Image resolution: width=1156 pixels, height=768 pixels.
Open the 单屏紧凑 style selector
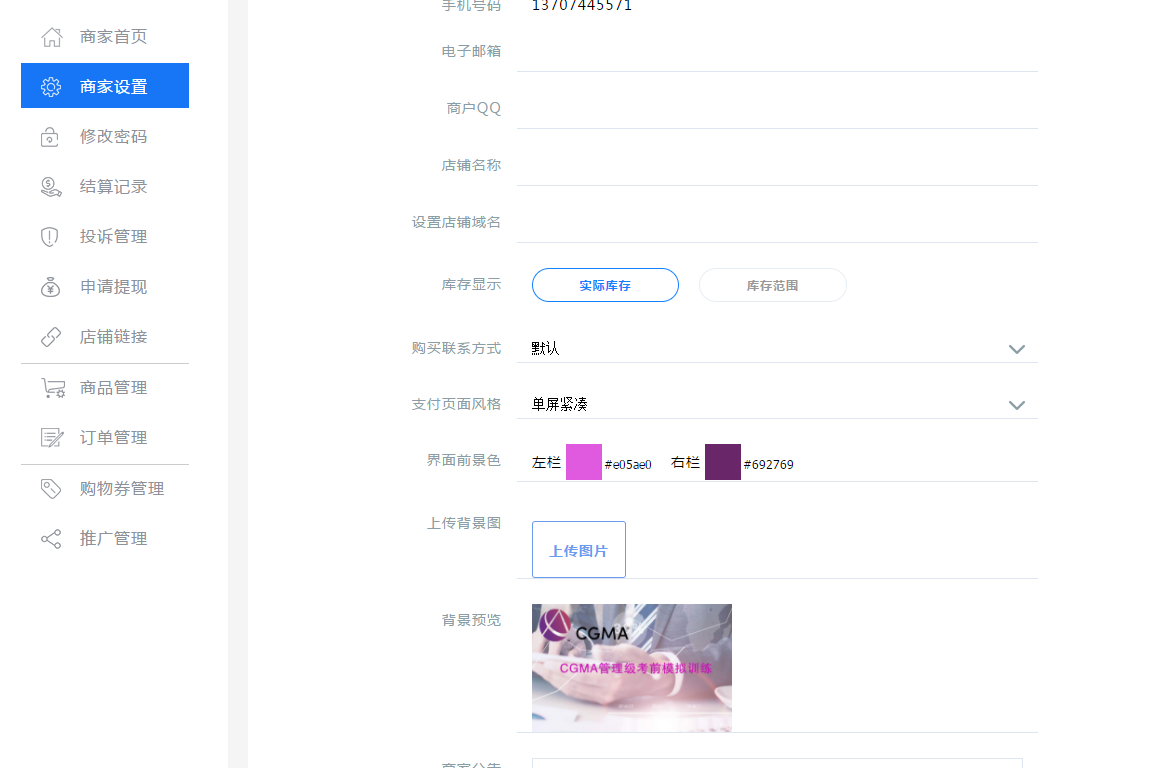[x=777, y=404]
